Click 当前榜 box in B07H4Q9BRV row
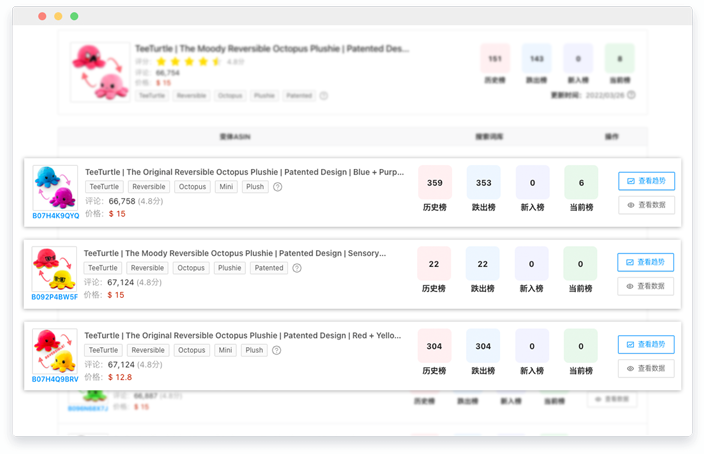Screen dimensions: 704x454 (581, 346)
